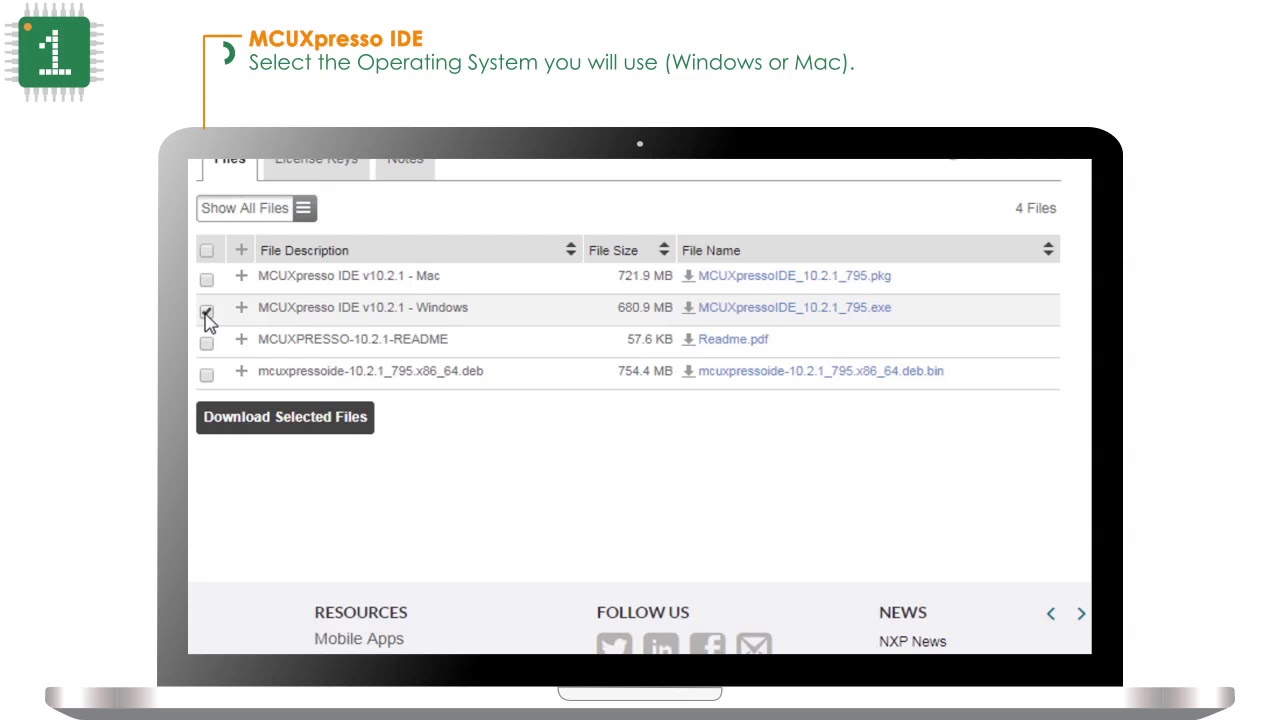
Task: Click 'mcuxpressoide-10.2.1_795.x86_64.deb' description text
Action: (x=370, y=371)
